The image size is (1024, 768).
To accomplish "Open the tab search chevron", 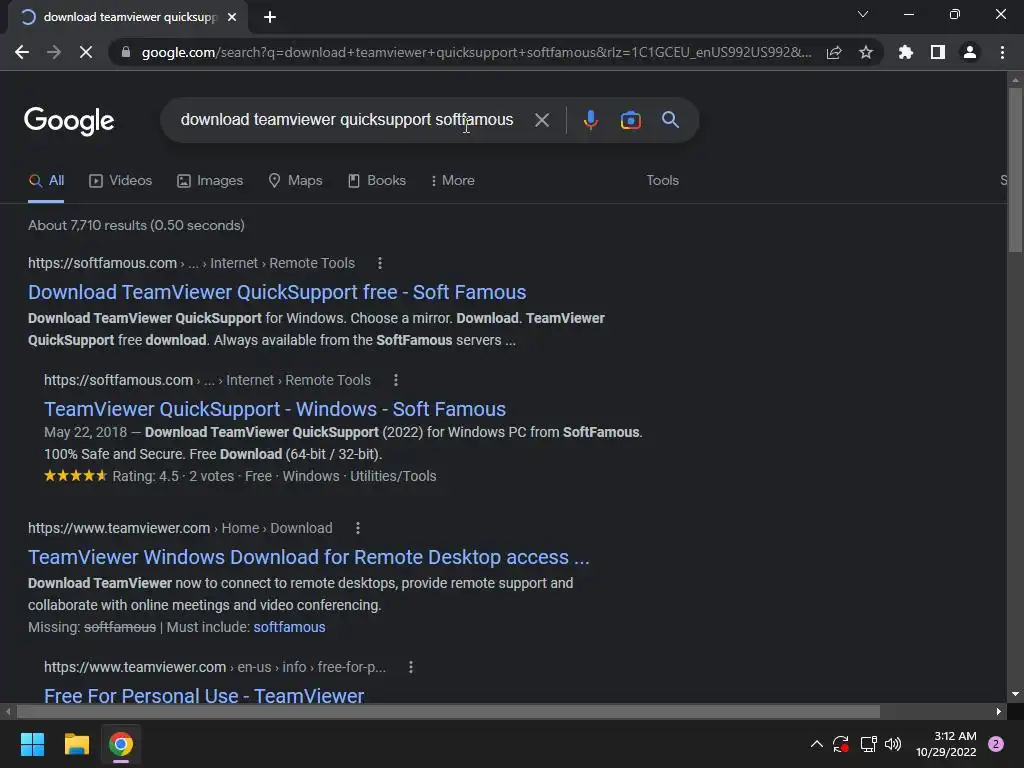I will click(x=863, y=14).
